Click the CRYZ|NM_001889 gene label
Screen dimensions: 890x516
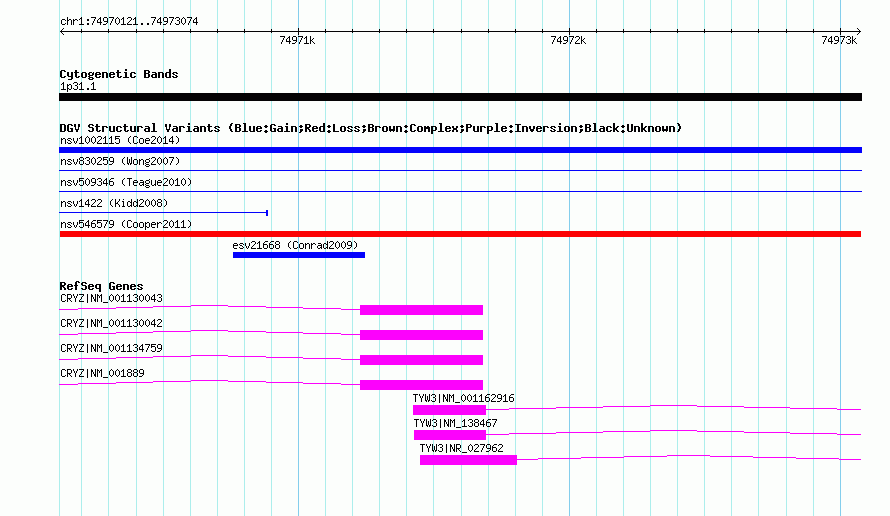[102, 373]
